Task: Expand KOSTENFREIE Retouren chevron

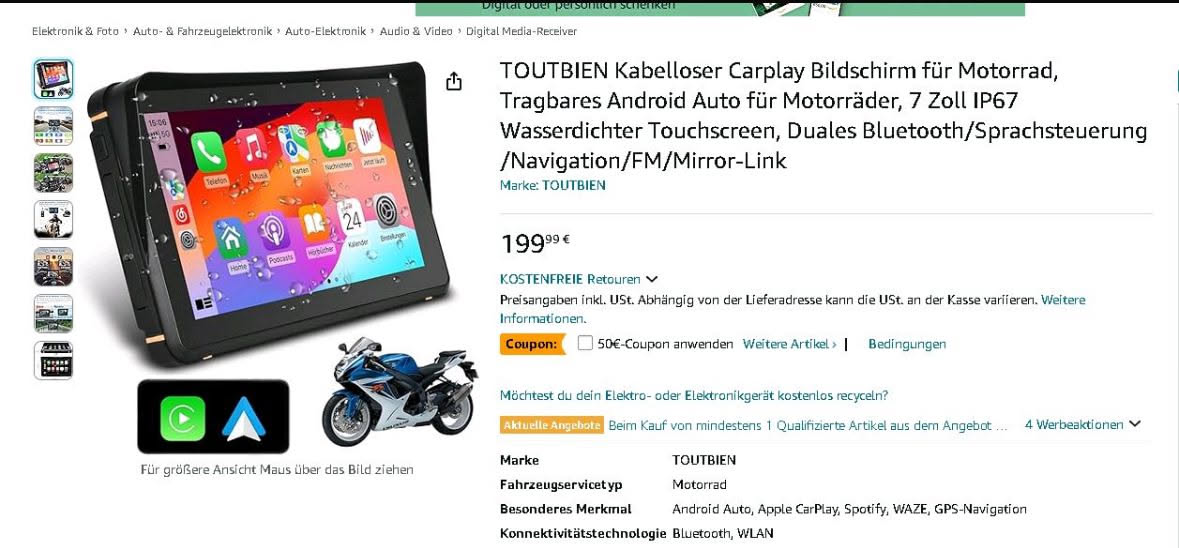Action: 652,280
